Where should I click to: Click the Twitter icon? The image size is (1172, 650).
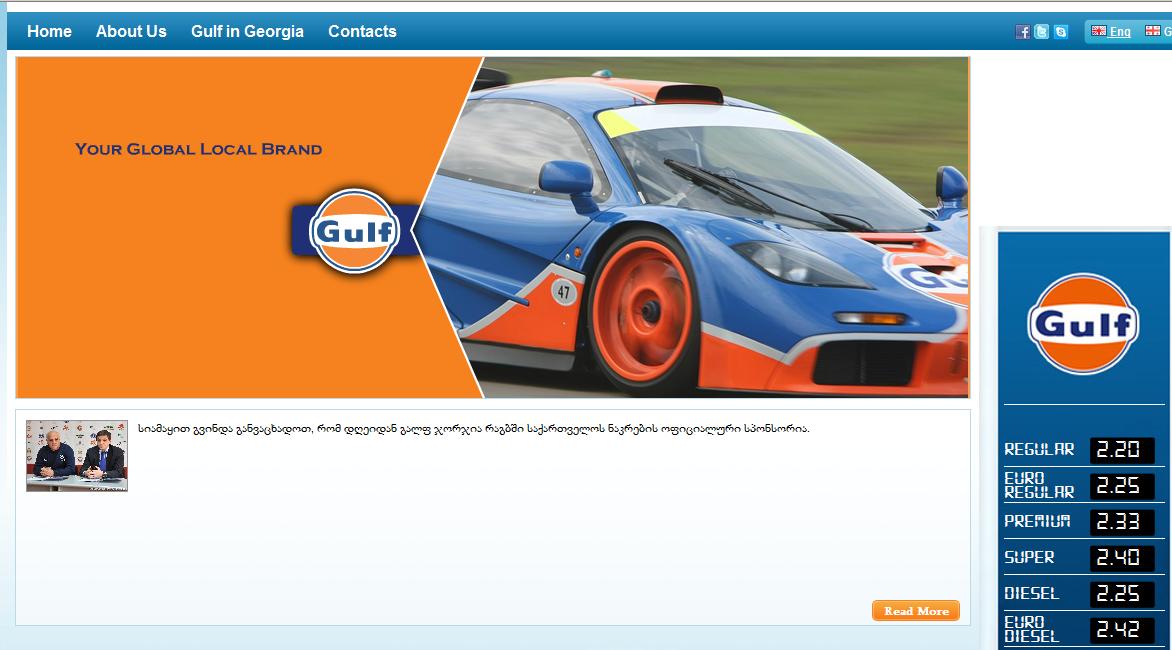coord(1041,31)
